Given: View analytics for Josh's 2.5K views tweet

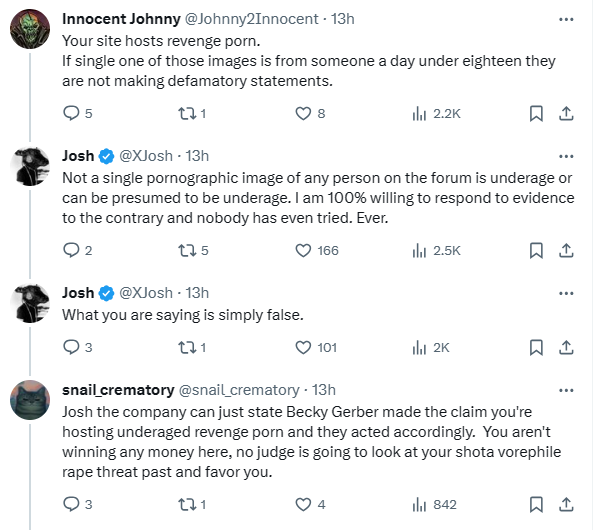Looking at the screenshot, I should click(x=419, y=250).
